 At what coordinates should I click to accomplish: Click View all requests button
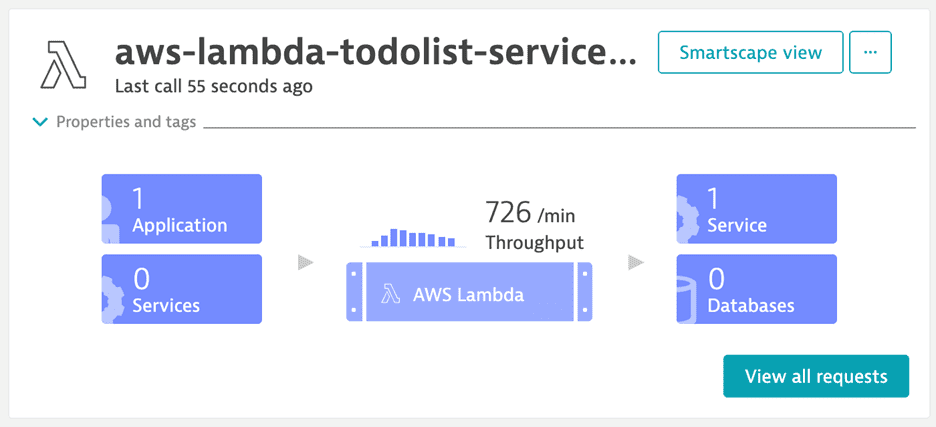(816, 376)
